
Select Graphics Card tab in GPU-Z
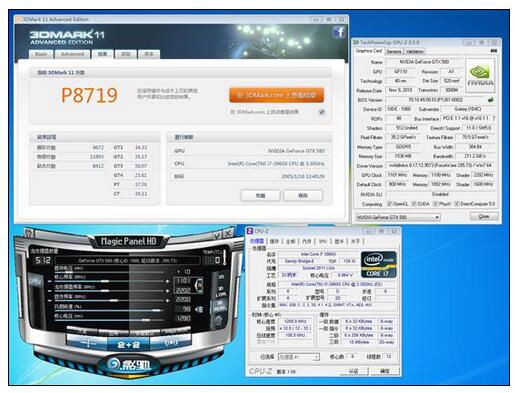369,51
